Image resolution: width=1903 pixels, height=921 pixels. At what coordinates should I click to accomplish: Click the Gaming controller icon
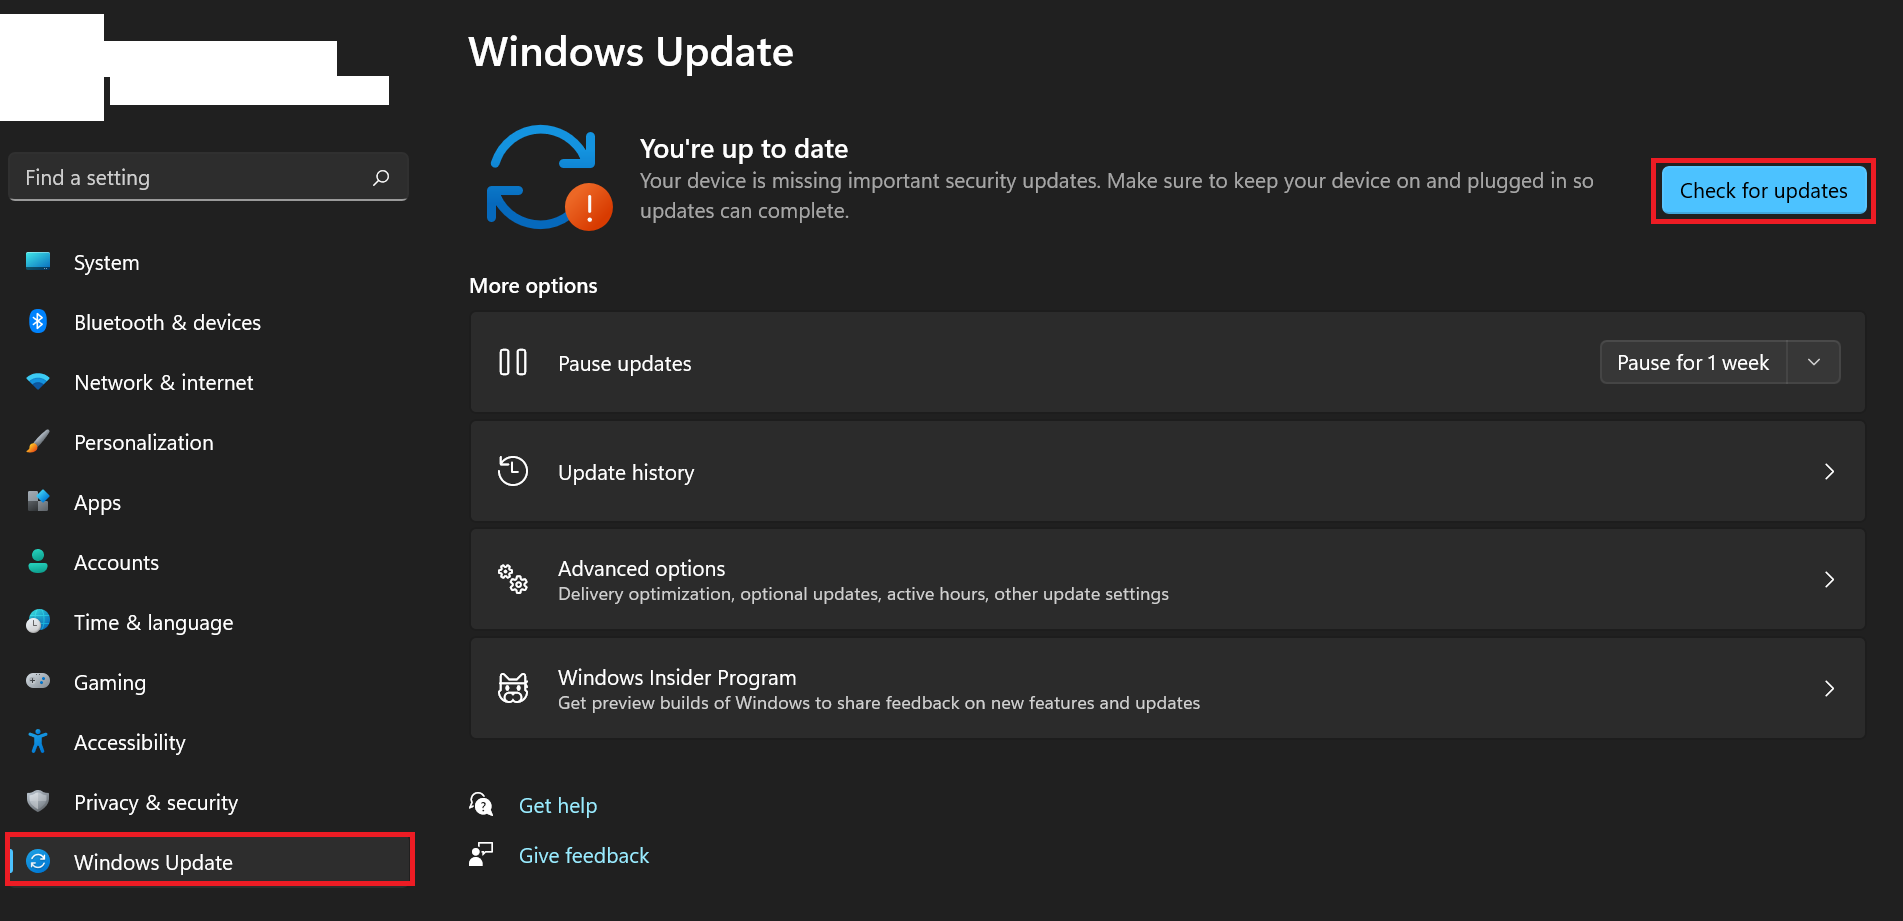[38, 681]
